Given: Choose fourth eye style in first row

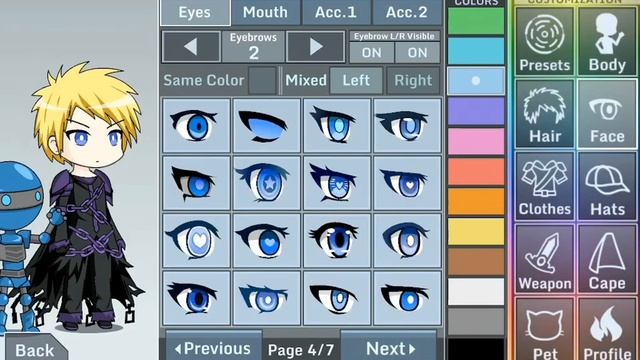Looking at the screenshot, I should tap(407, 125).
